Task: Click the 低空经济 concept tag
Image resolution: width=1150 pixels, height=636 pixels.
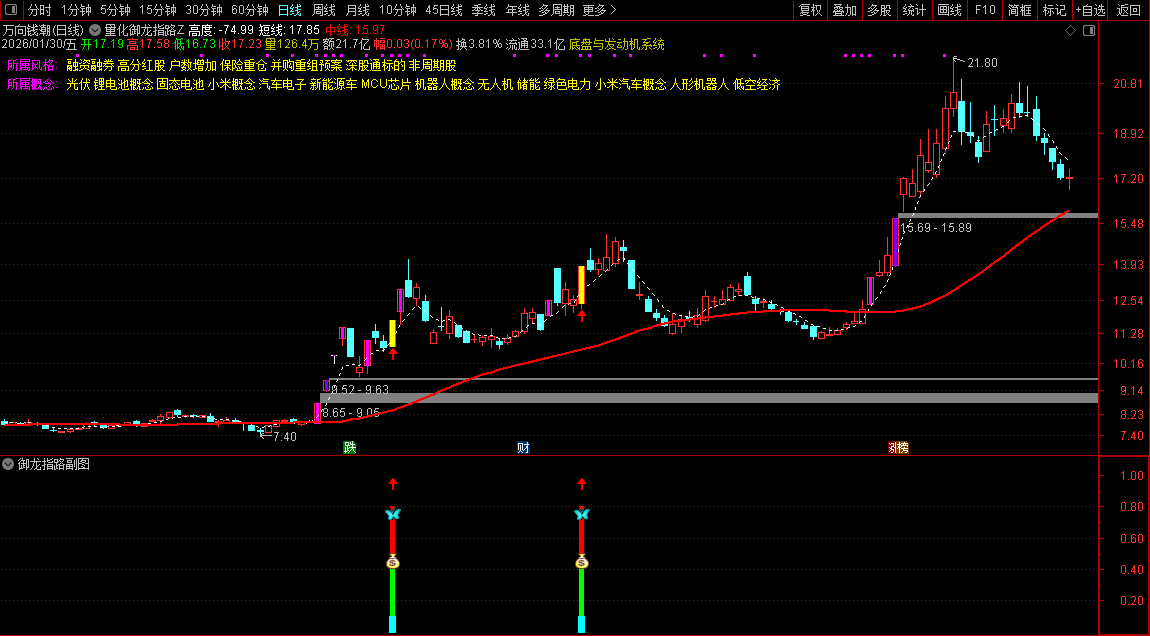Action: 756,84
